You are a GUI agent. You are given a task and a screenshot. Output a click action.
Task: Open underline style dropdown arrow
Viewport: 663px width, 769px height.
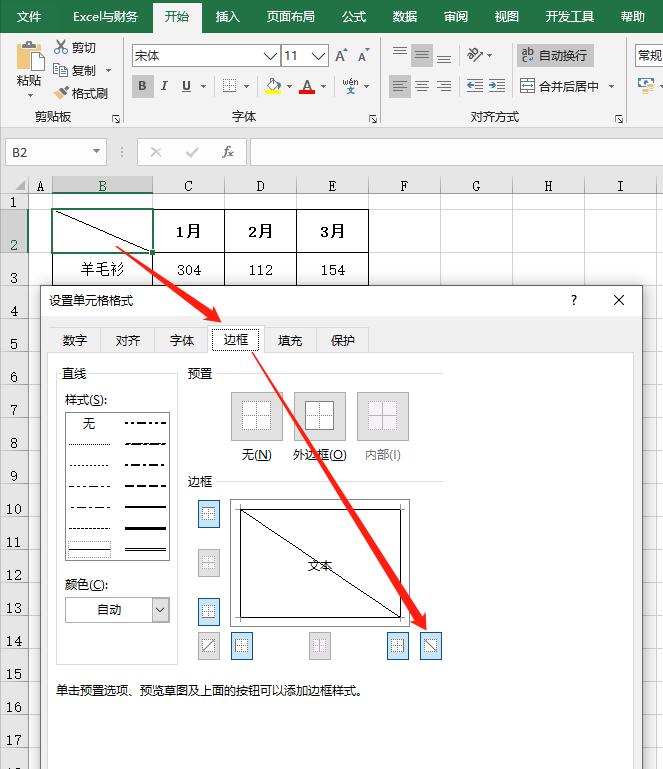pyautogui.click(x=203, y=86)
